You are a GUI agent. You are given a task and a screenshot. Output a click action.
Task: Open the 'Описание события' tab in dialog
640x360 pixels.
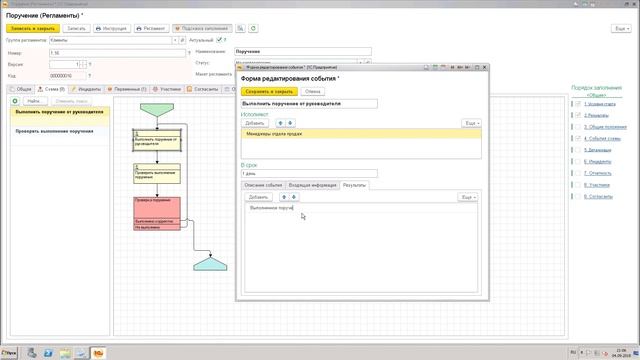[x=263, y=185]
